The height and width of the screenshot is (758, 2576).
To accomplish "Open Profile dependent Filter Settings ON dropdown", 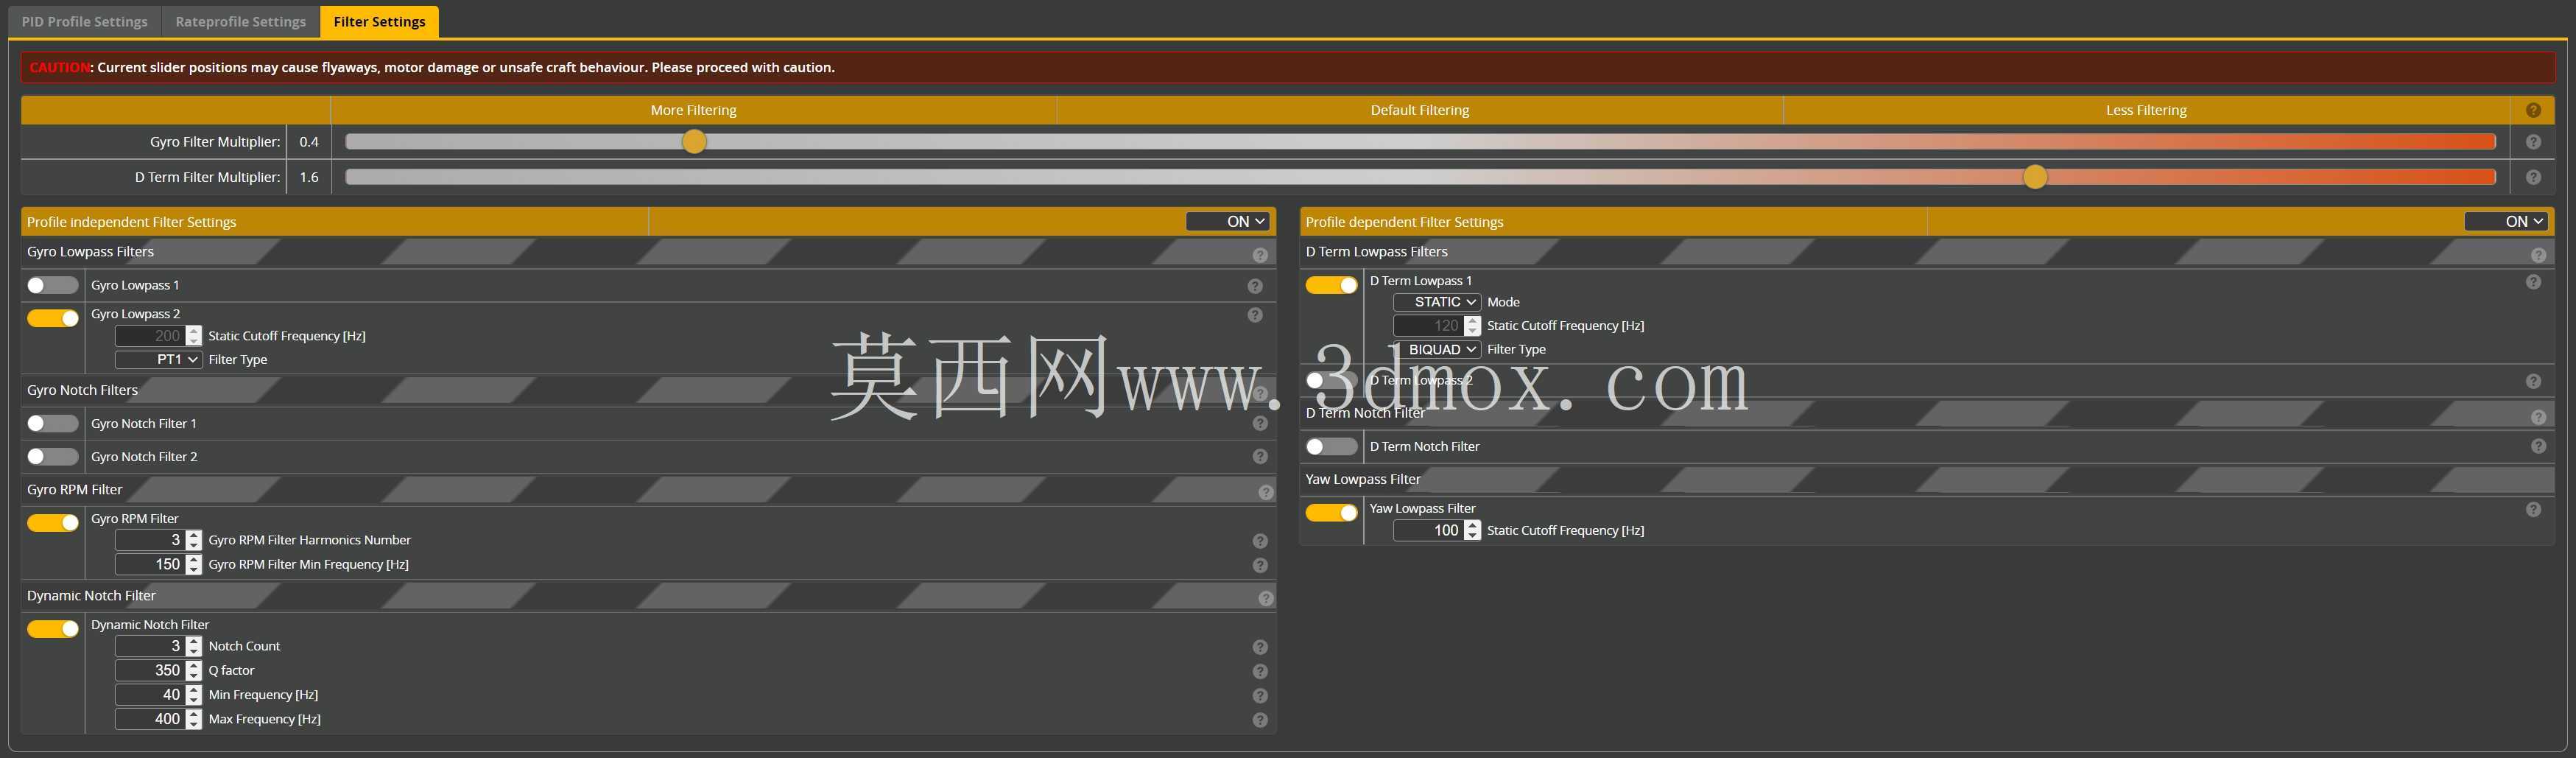I will click(2507, 221).
